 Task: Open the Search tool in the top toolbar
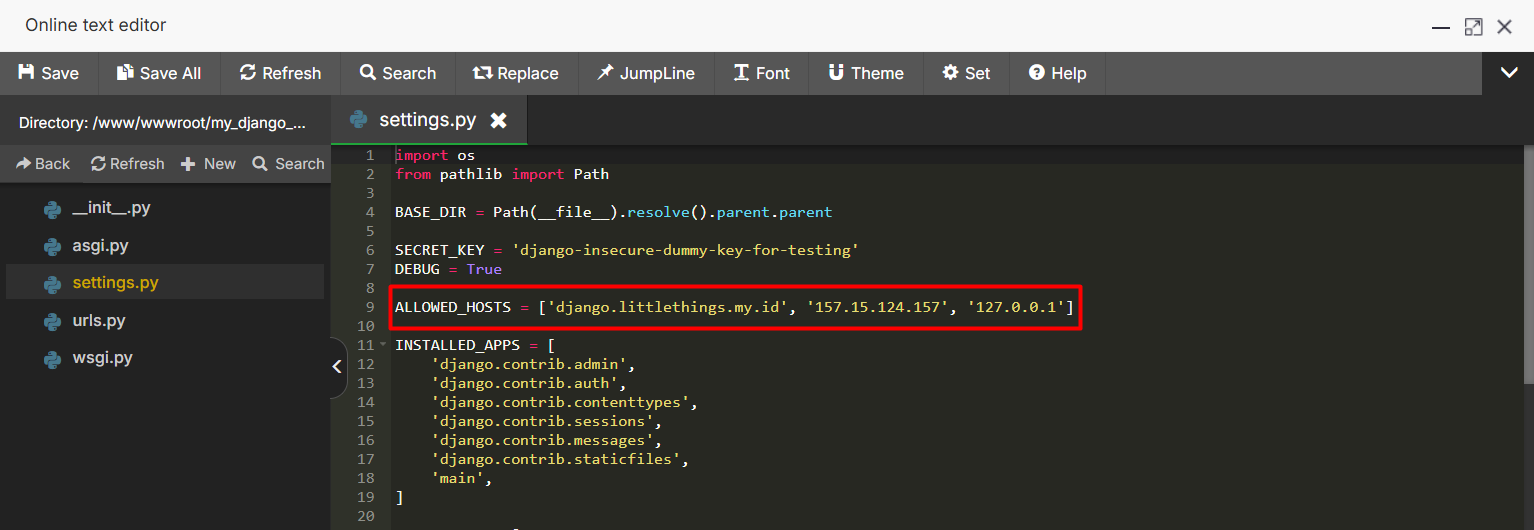[x=397, y=73]
